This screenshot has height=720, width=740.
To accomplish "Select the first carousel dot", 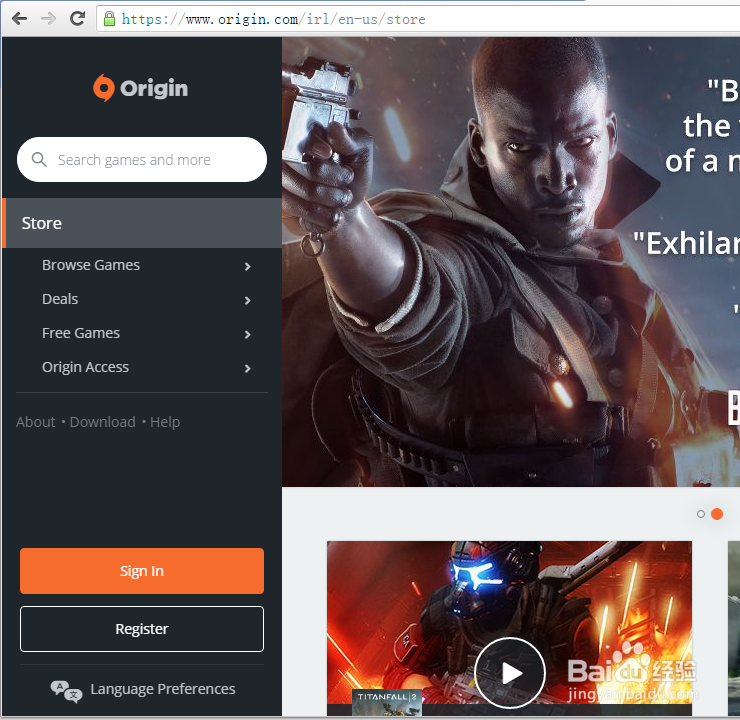I will 701,514.
